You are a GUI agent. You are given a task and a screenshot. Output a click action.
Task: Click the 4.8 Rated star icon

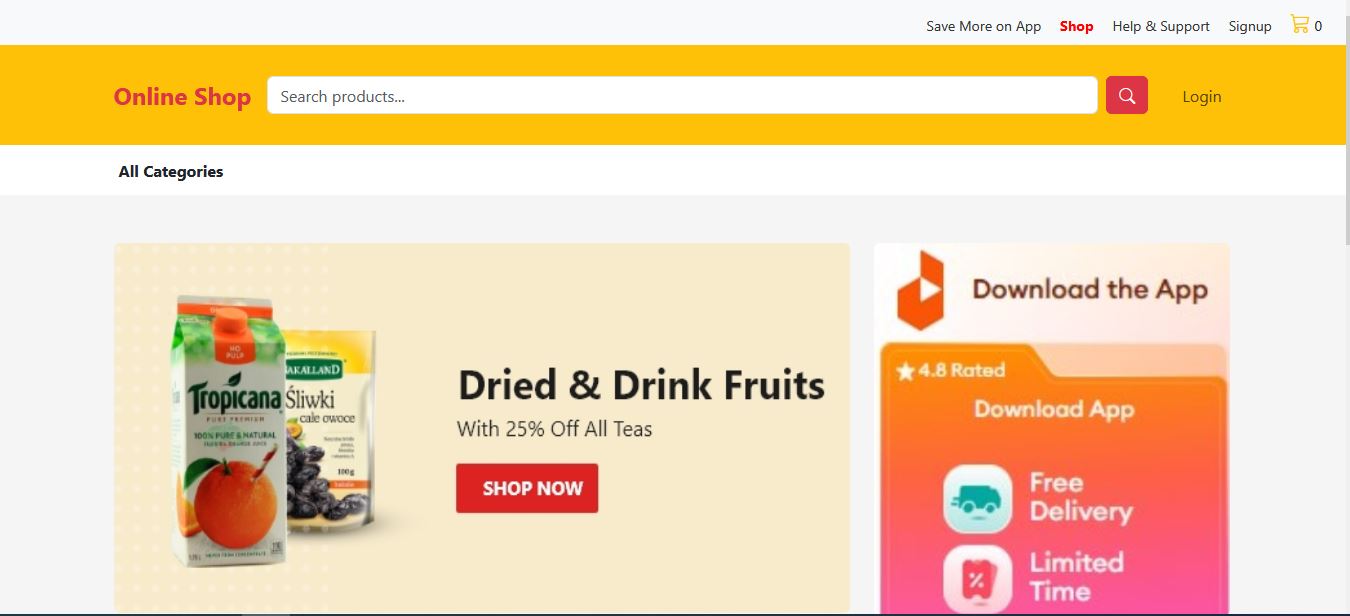pyautogui.click(x=906, y=371)
